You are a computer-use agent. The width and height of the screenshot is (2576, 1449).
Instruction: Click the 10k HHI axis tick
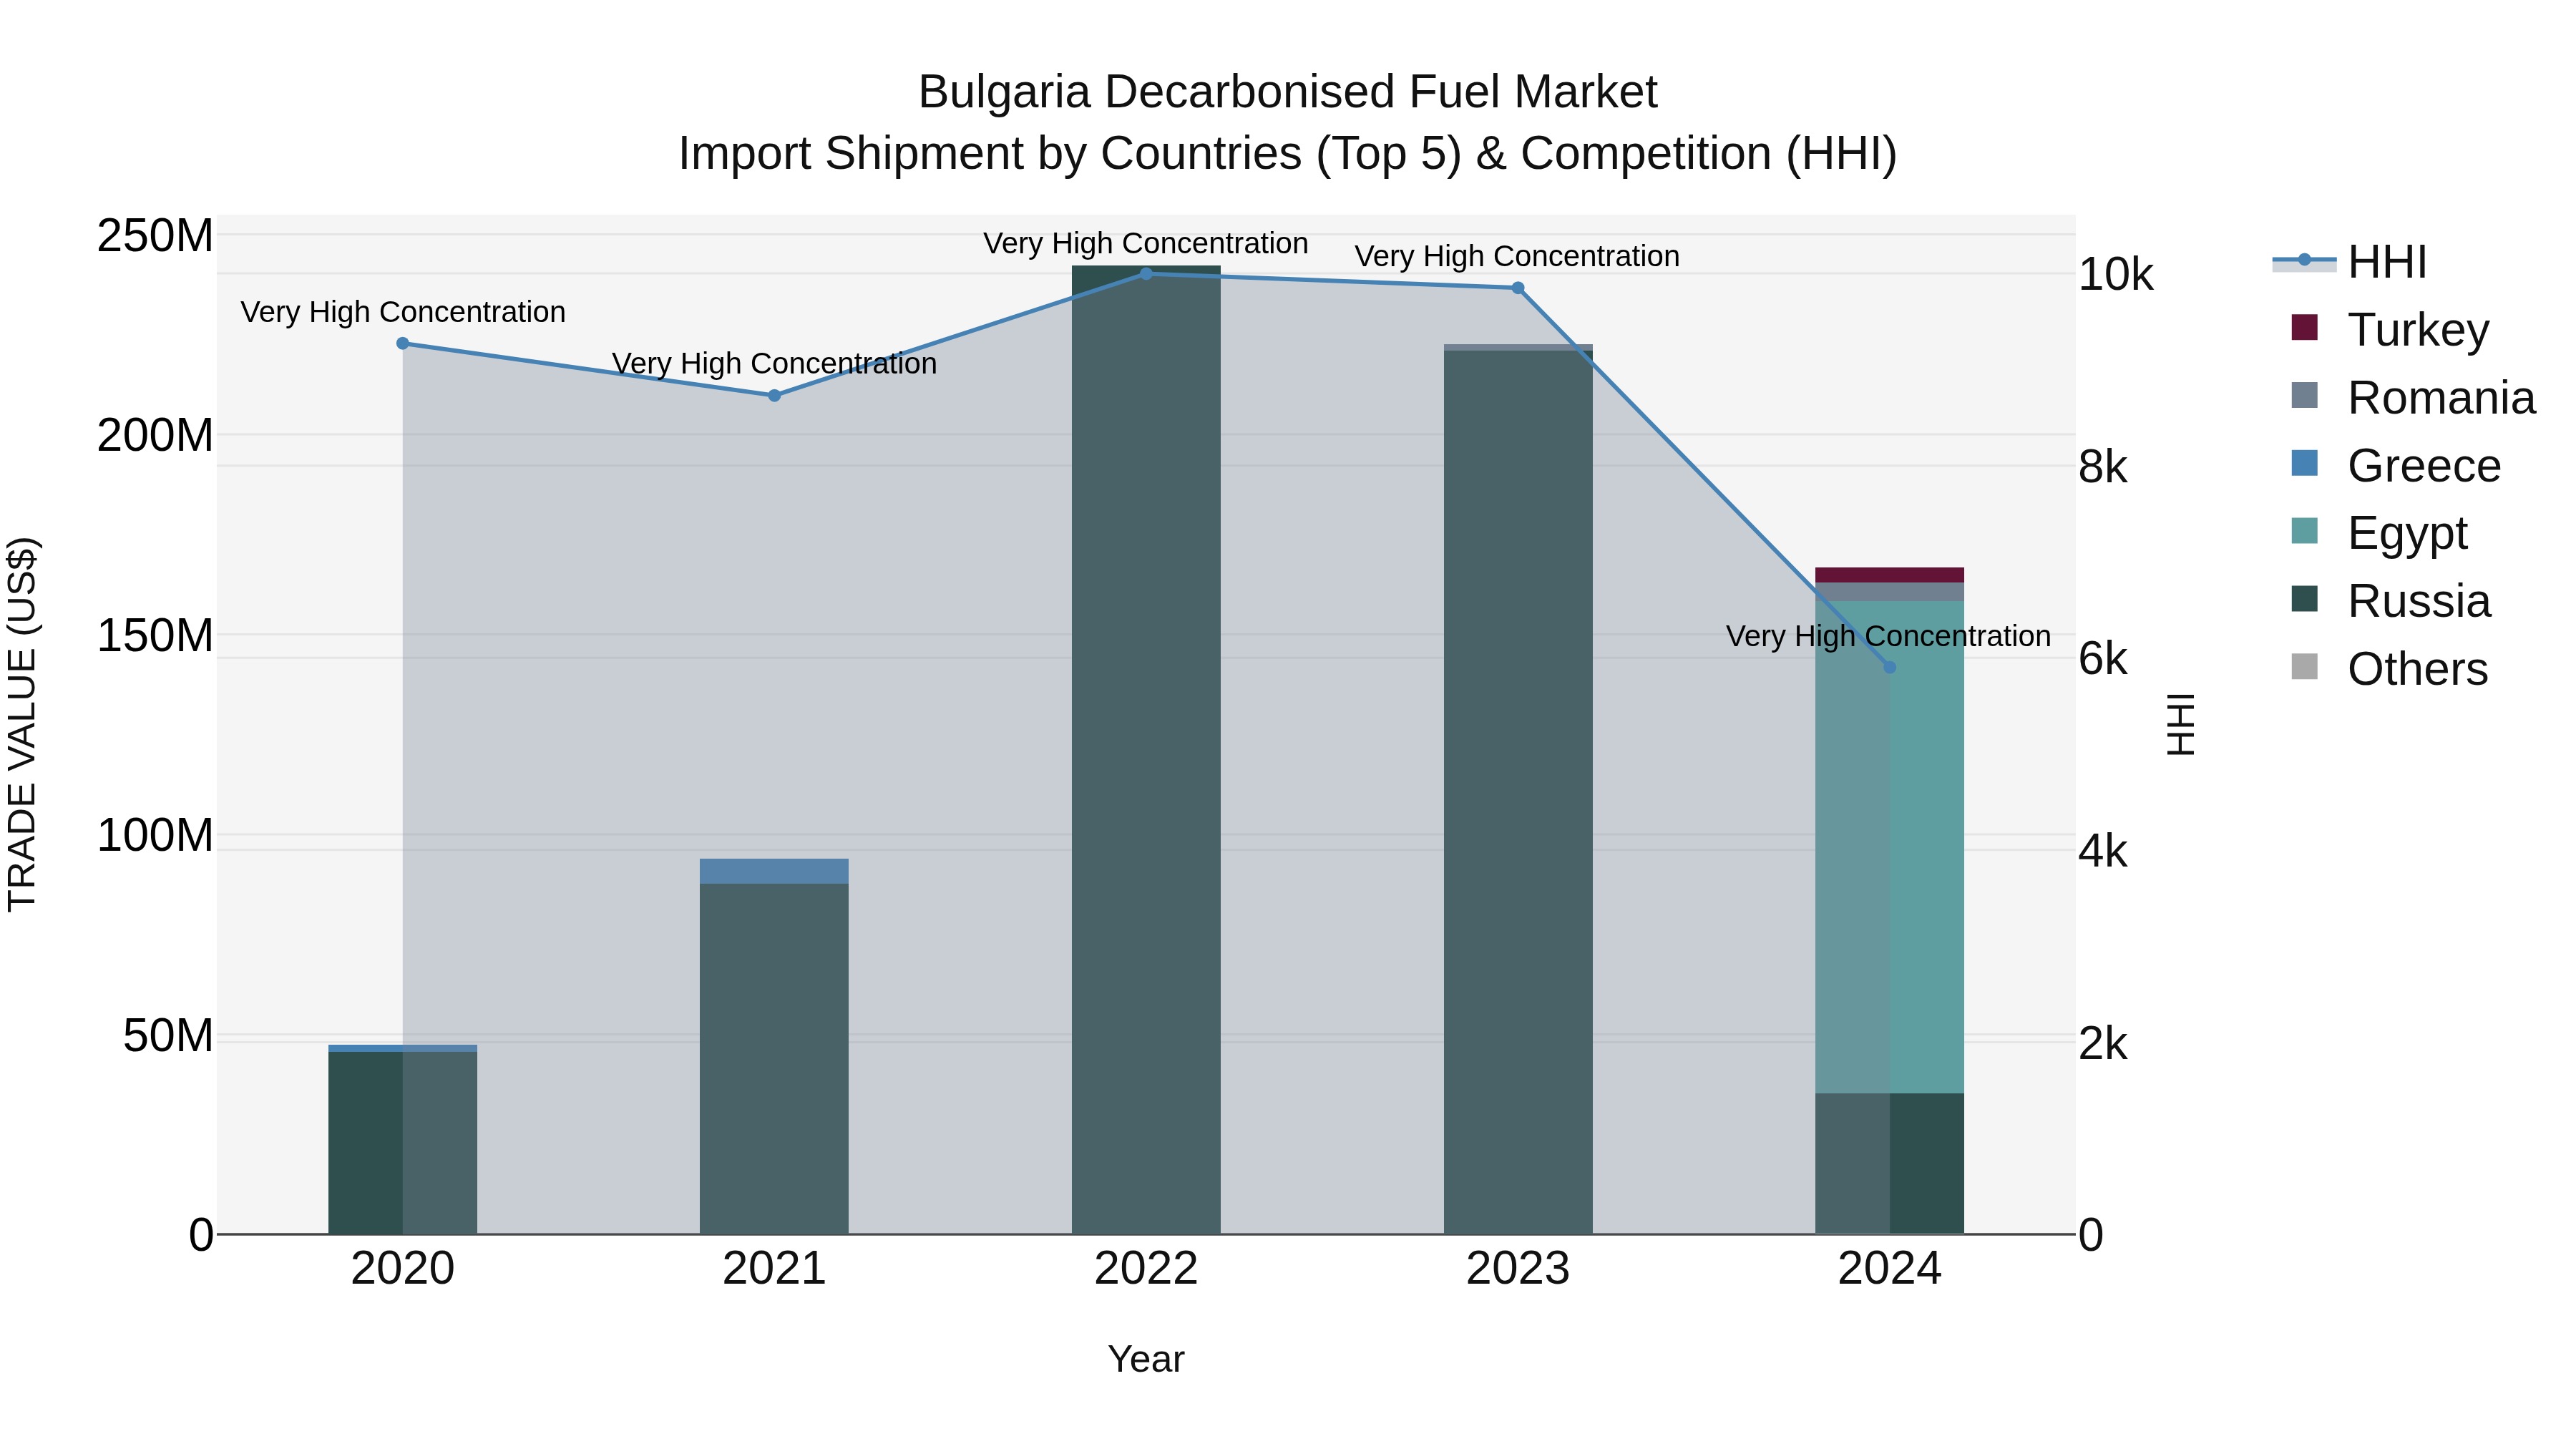[x=2115, y=274]
